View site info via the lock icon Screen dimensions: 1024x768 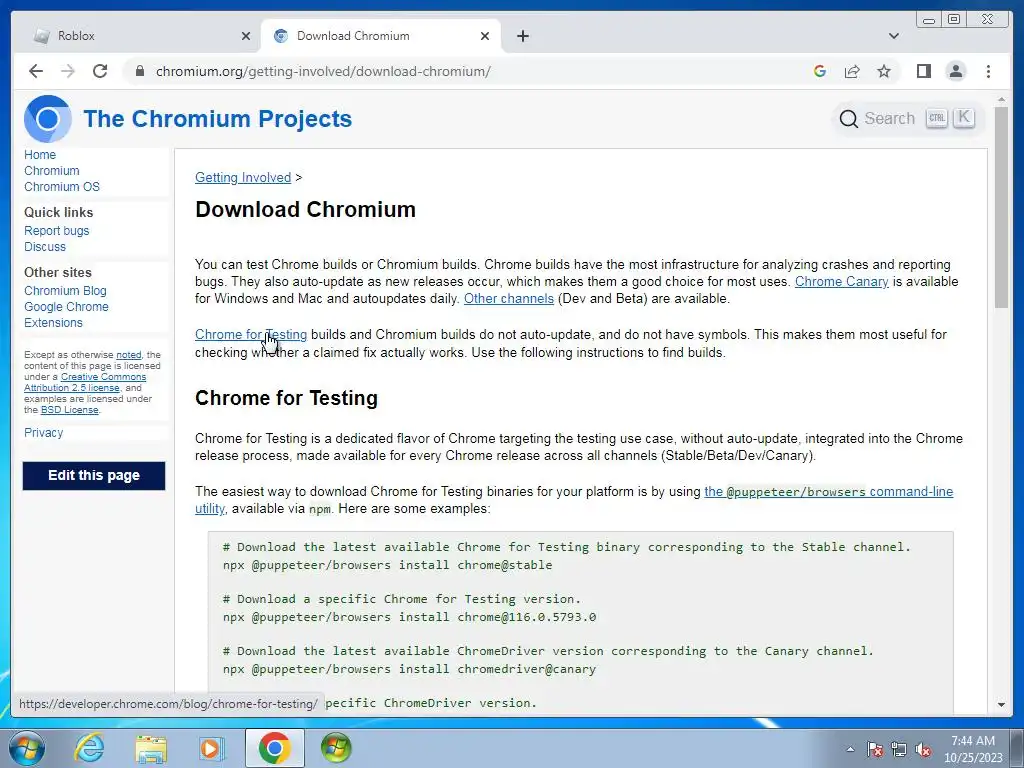pos(139,71)
